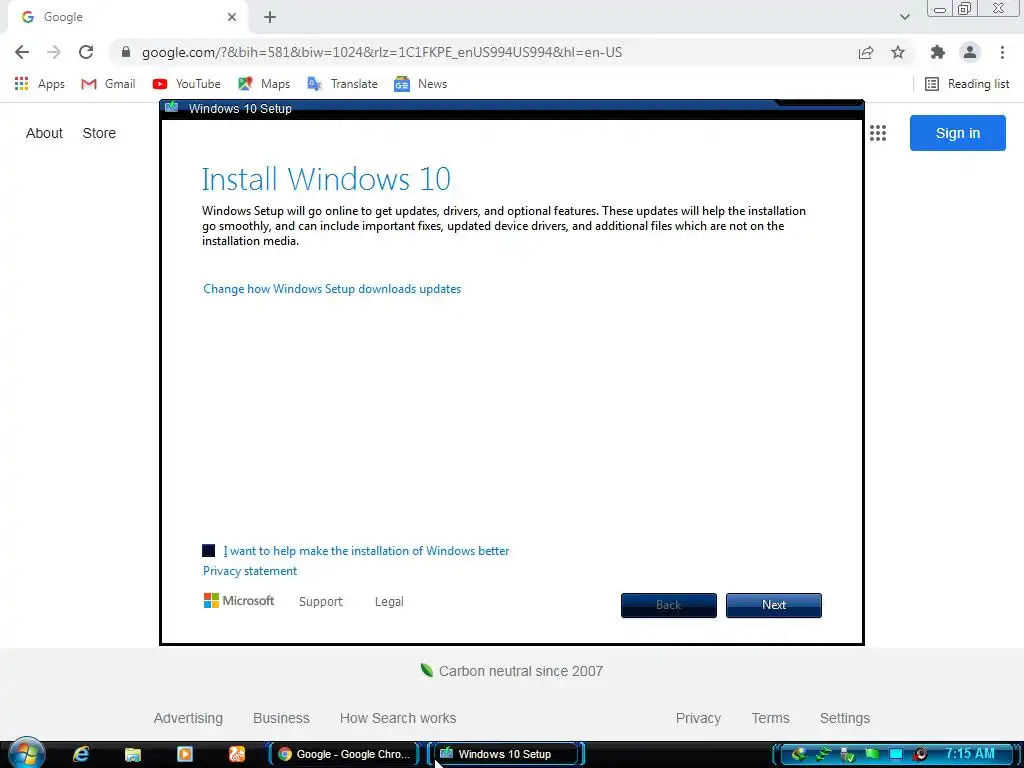The width and height of the screenshot is (1024, 768).
Task: Open the Legal link in setup
Action: tap(389, 601)
